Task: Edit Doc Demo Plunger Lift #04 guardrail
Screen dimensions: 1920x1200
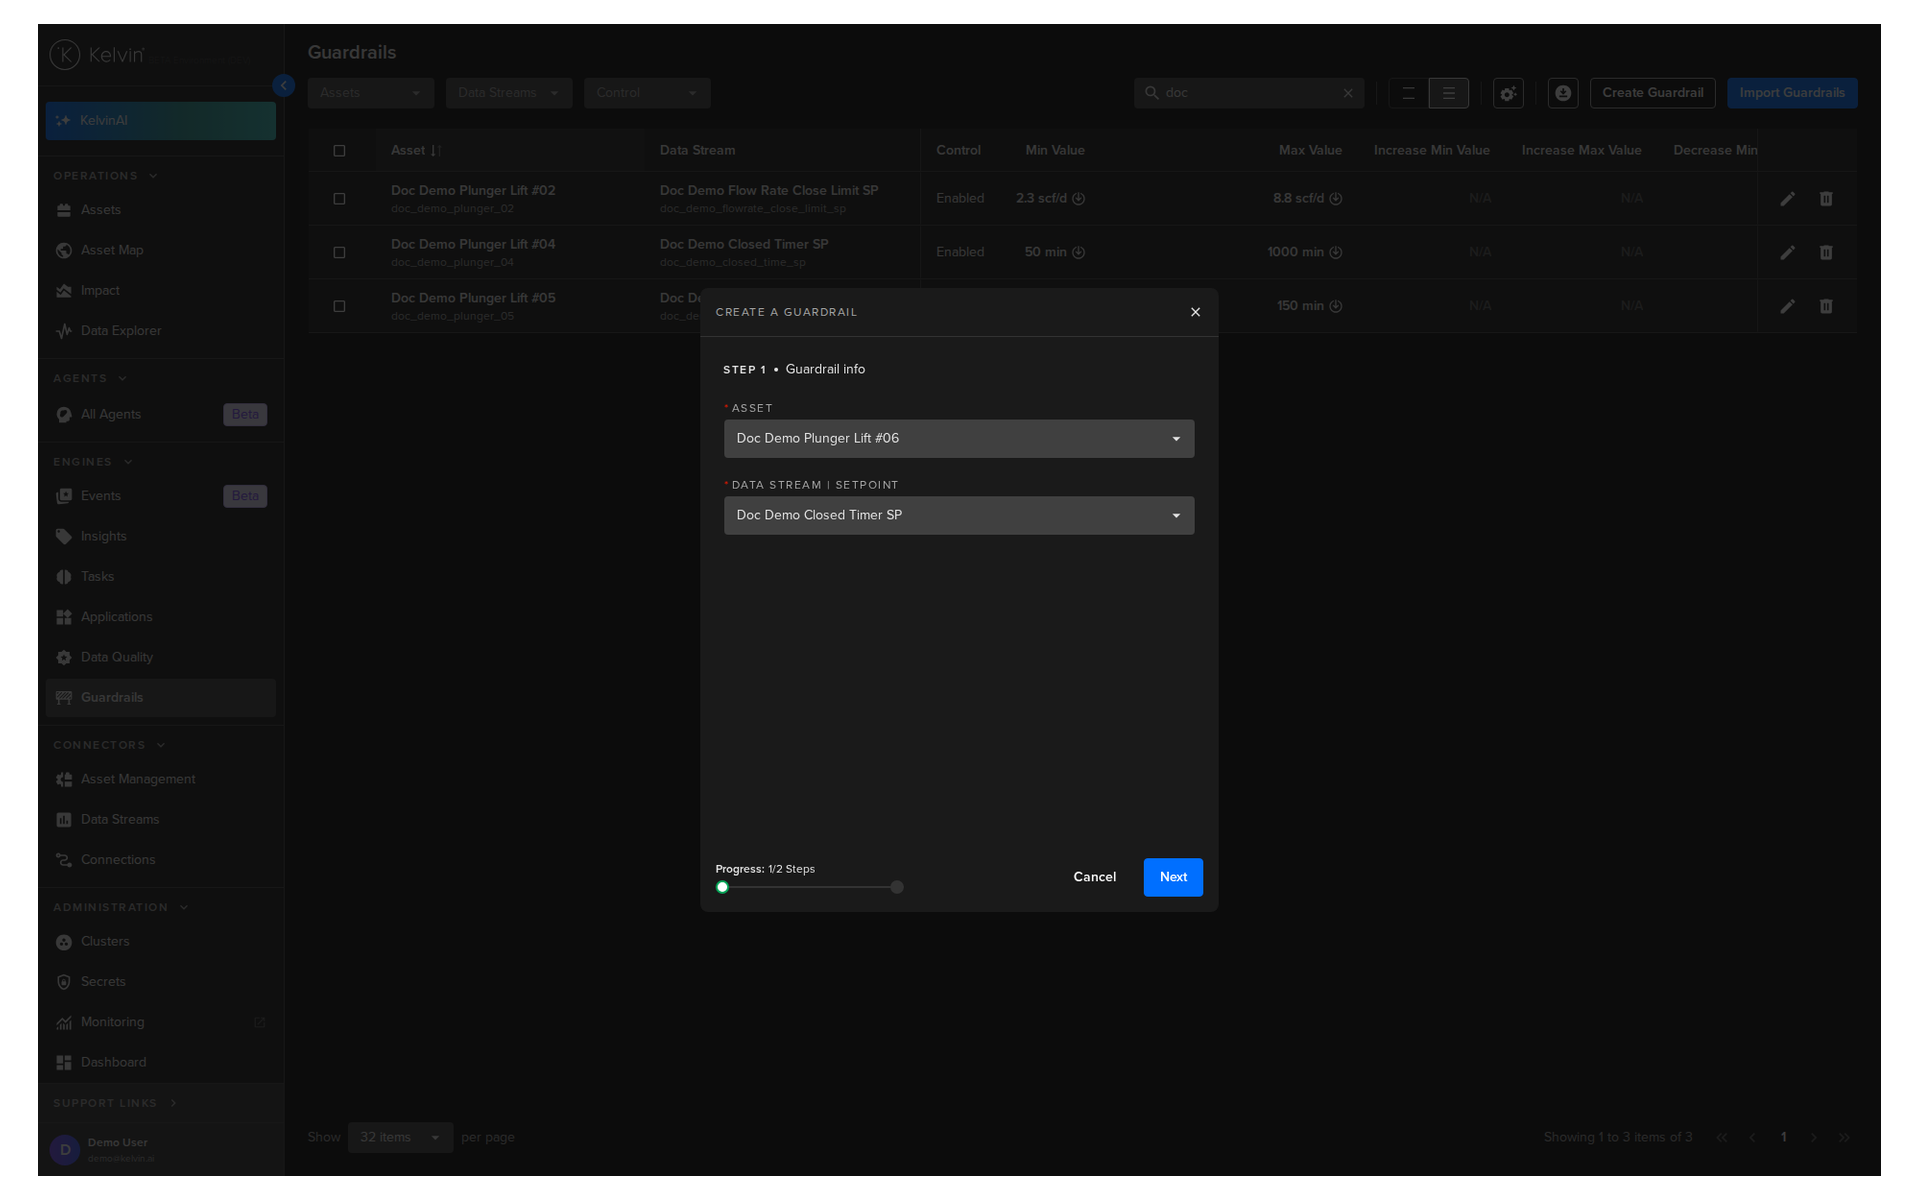Action: 1788,253
